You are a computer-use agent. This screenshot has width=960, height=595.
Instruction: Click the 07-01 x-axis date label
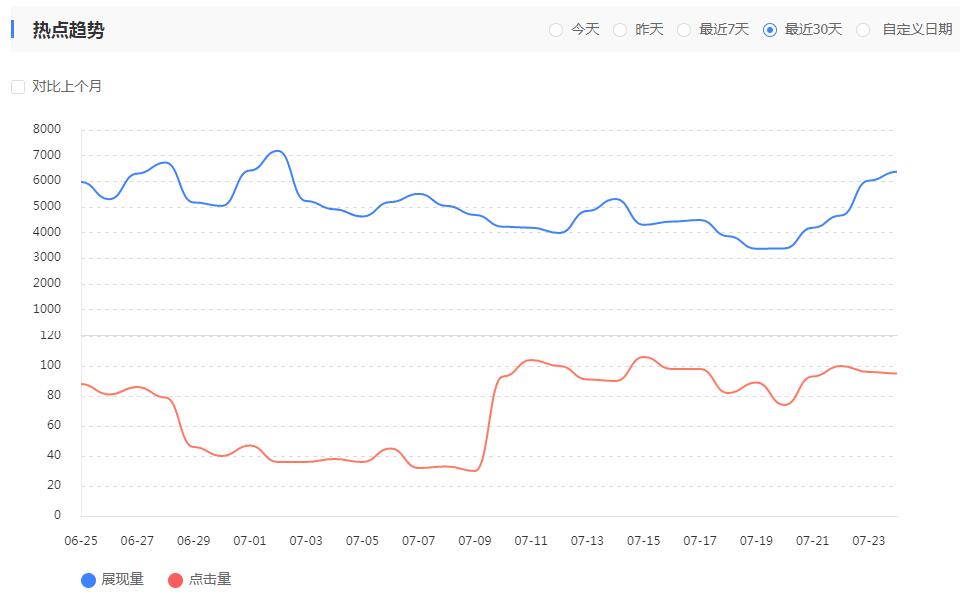coord(250,541)
